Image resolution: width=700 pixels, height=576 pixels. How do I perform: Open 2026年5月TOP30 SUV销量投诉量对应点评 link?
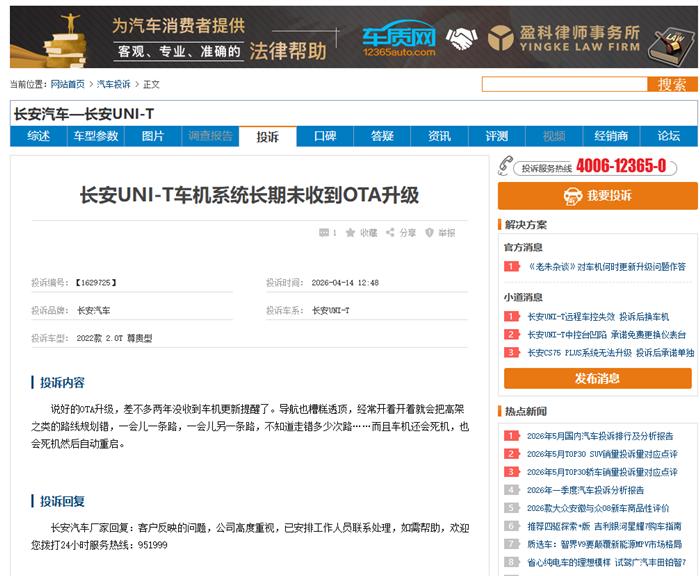click(602, 454)
